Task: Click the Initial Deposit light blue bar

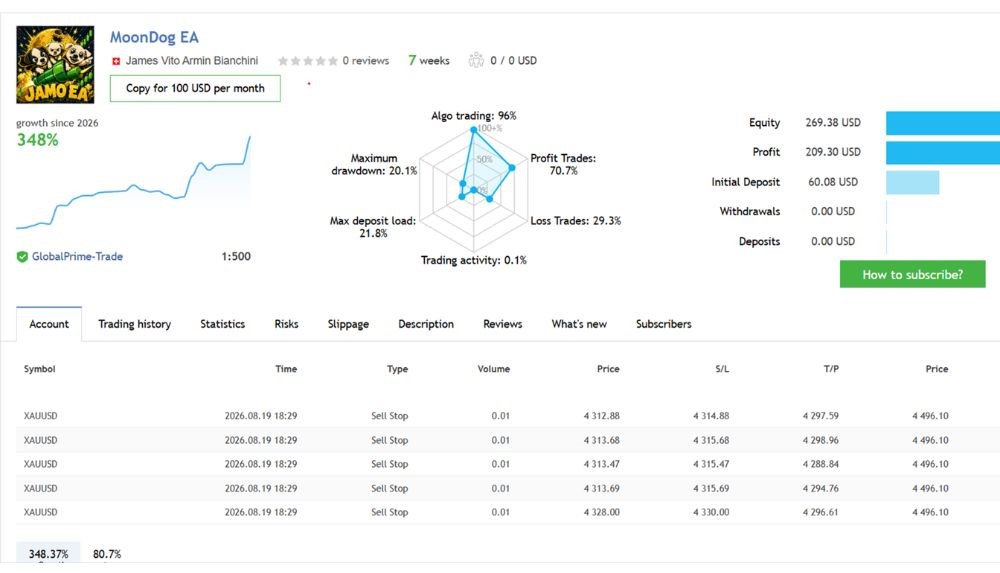Action: pos(913,182)
